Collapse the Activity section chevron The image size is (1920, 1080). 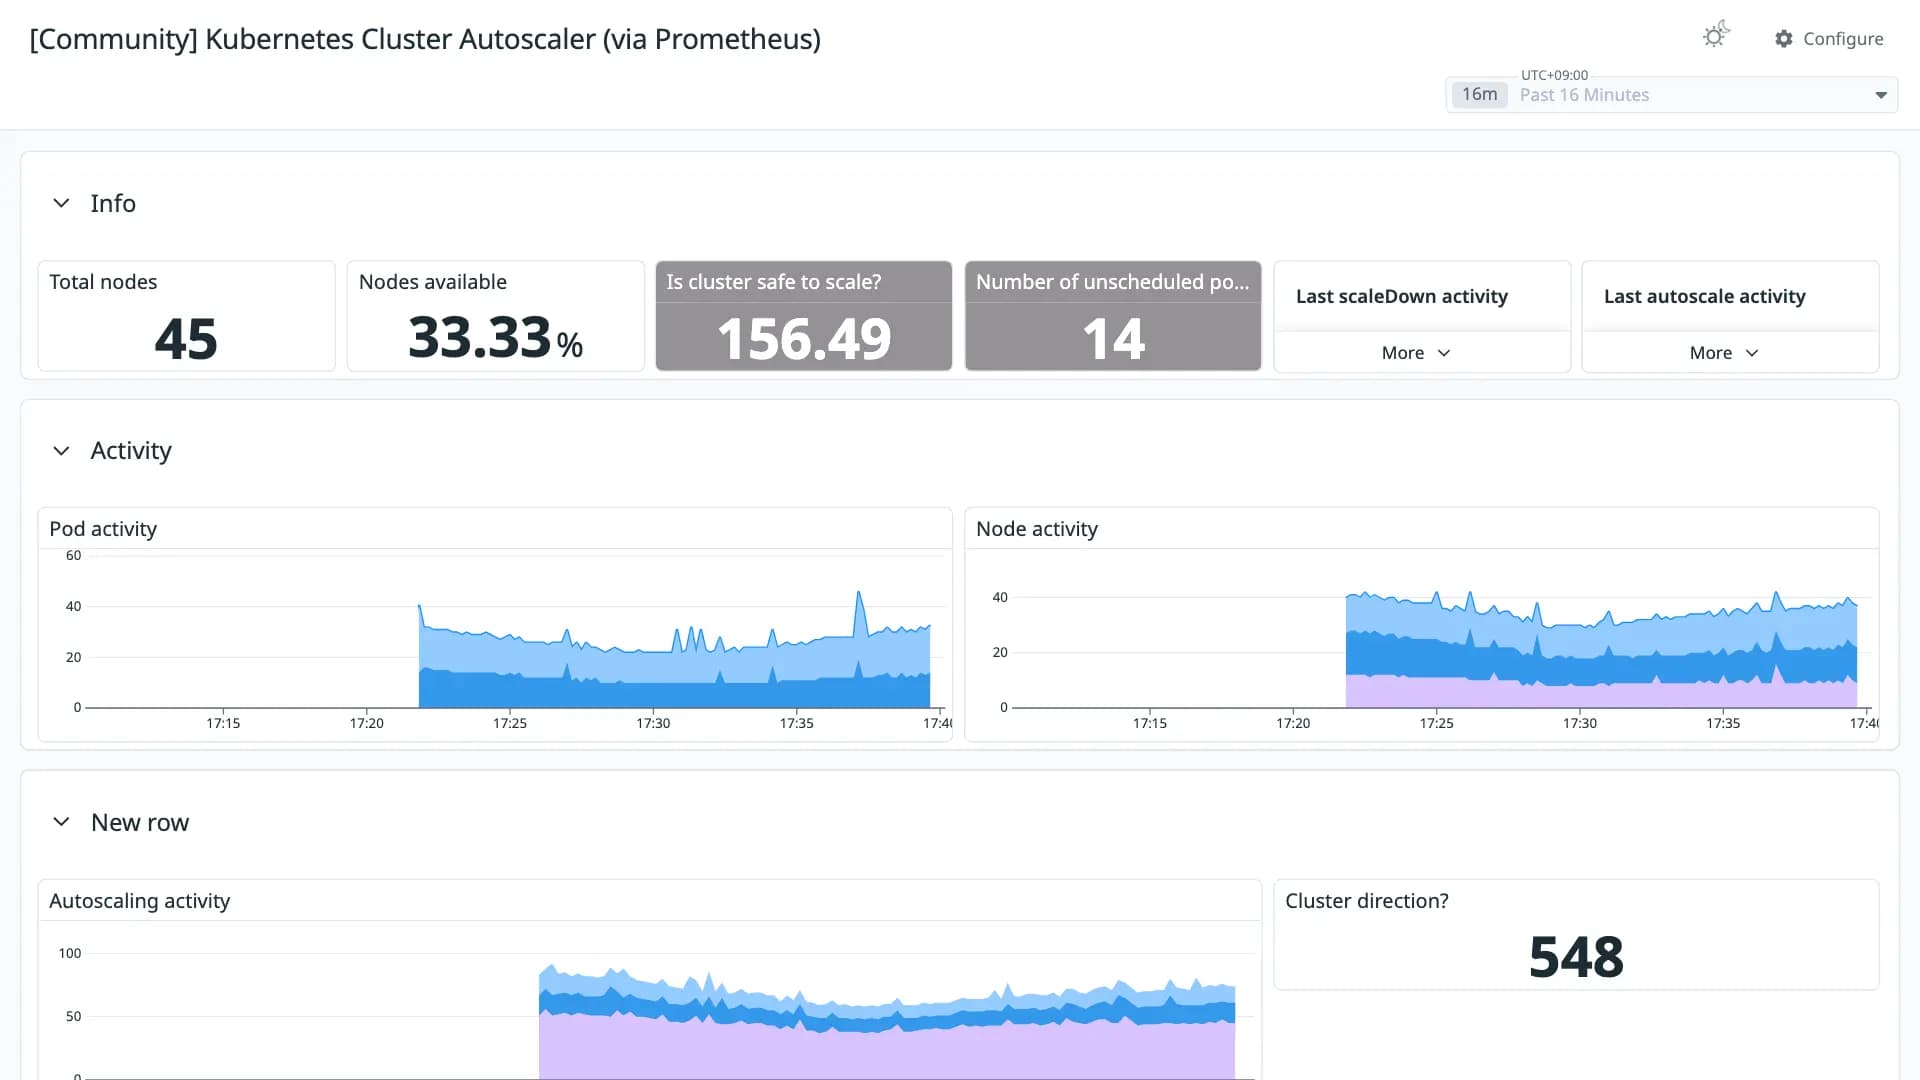[x=61, y=451]
